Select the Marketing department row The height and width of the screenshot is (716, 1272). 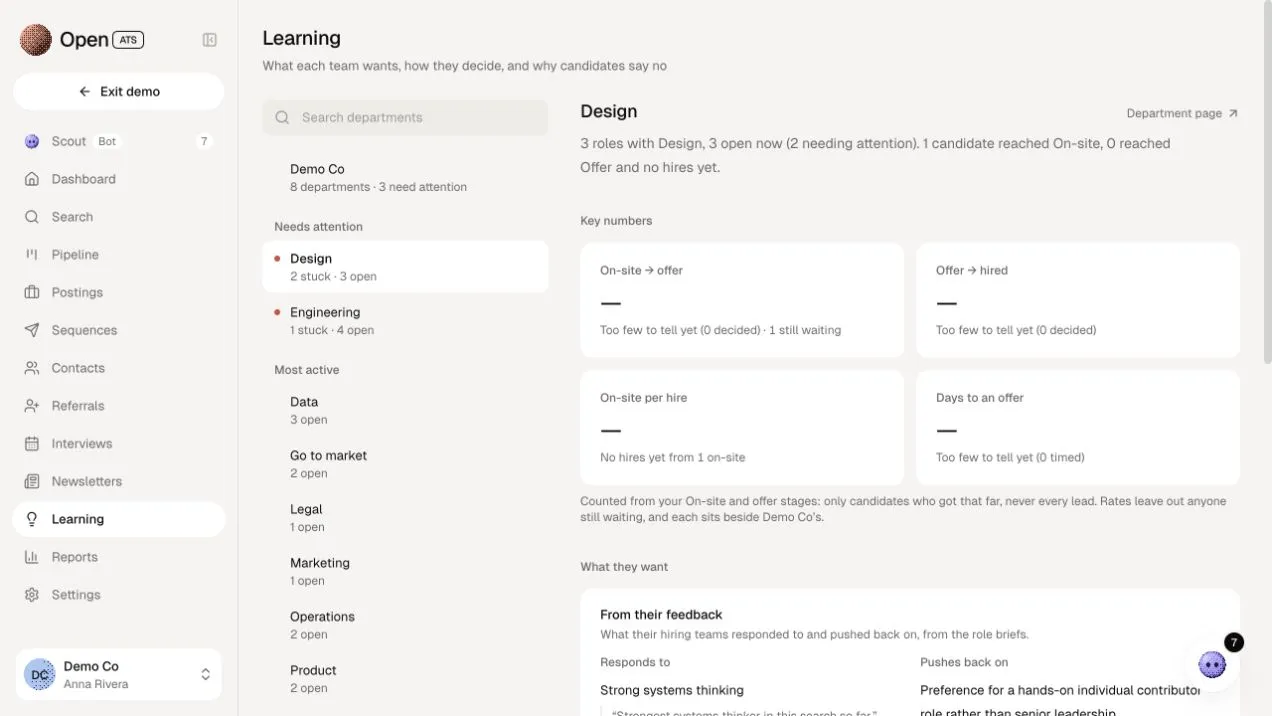[405, 571]
